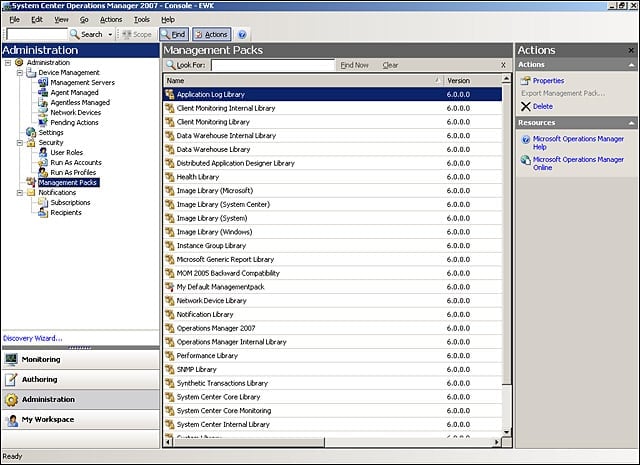Click the Delete X icon
640x465 pixels.
(x=526, y=107)
